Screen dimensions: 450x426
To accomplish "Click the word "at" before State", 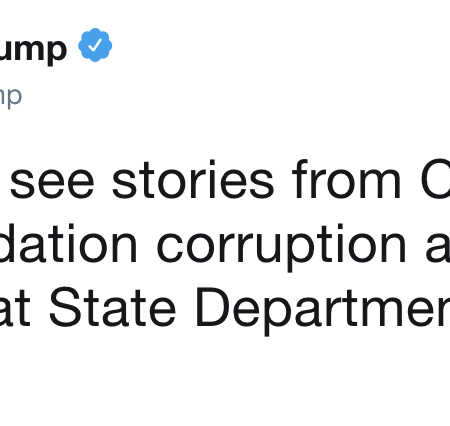I will (x=15, y=309).
